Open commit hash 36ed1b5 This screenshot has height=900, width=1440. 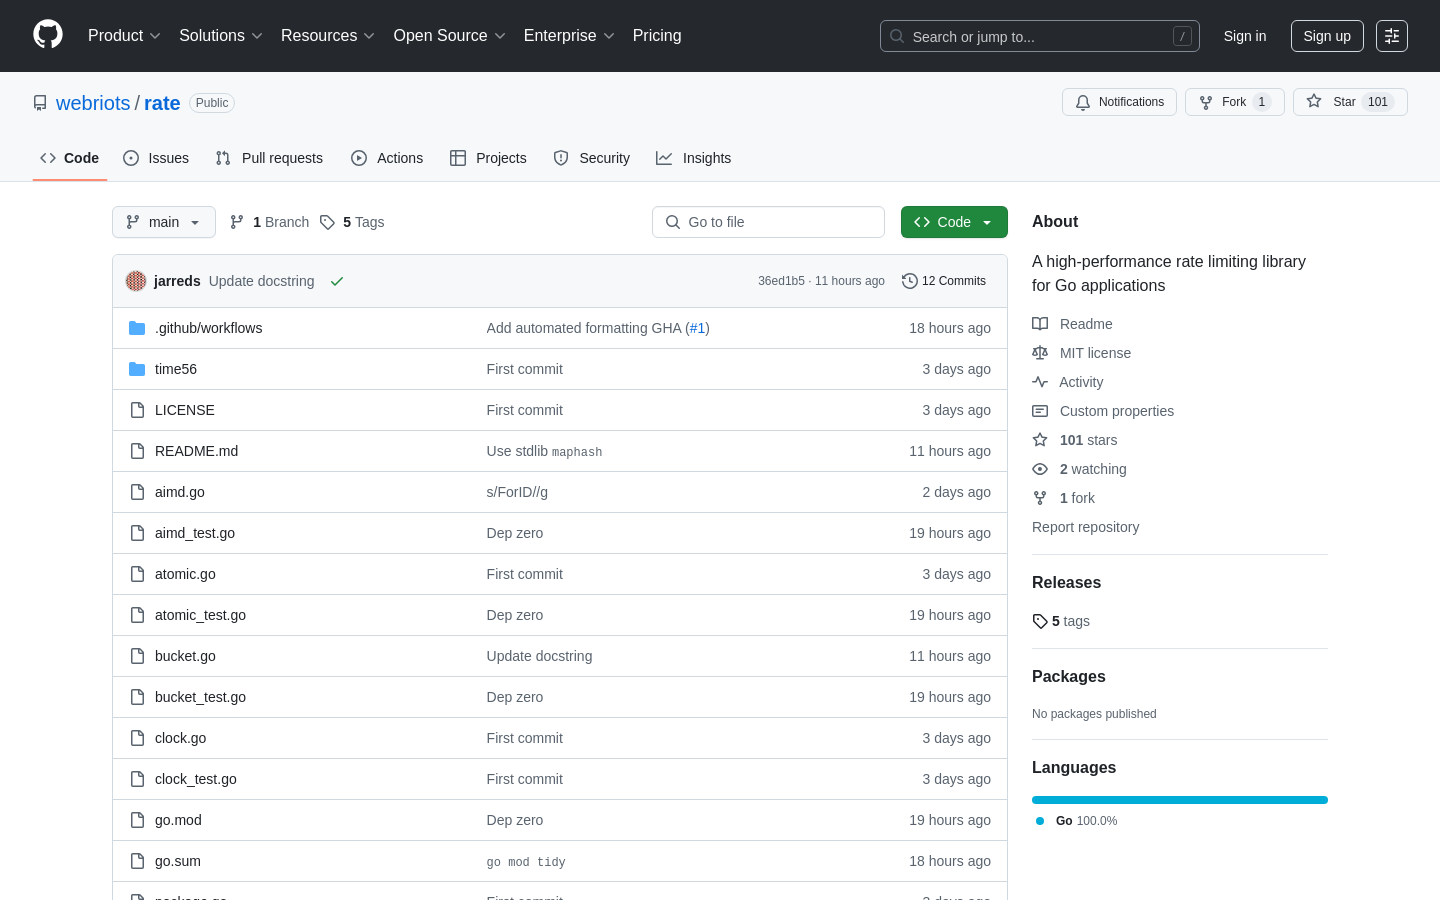pyautogui.click(x=781, y=281)
